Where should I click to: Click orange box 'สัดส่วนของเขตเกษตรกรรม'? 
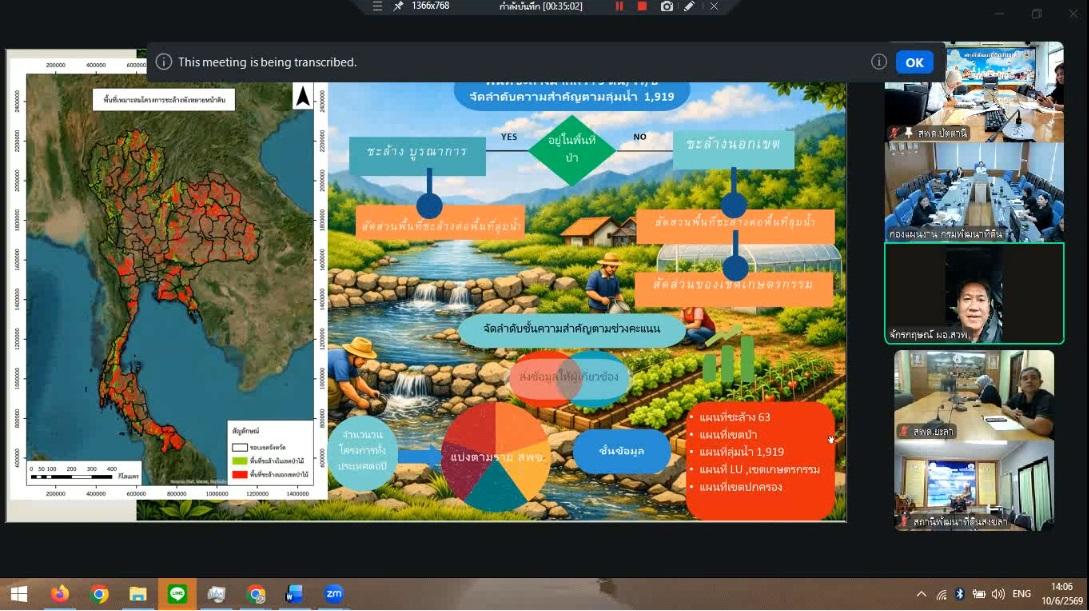coord(734,288)
